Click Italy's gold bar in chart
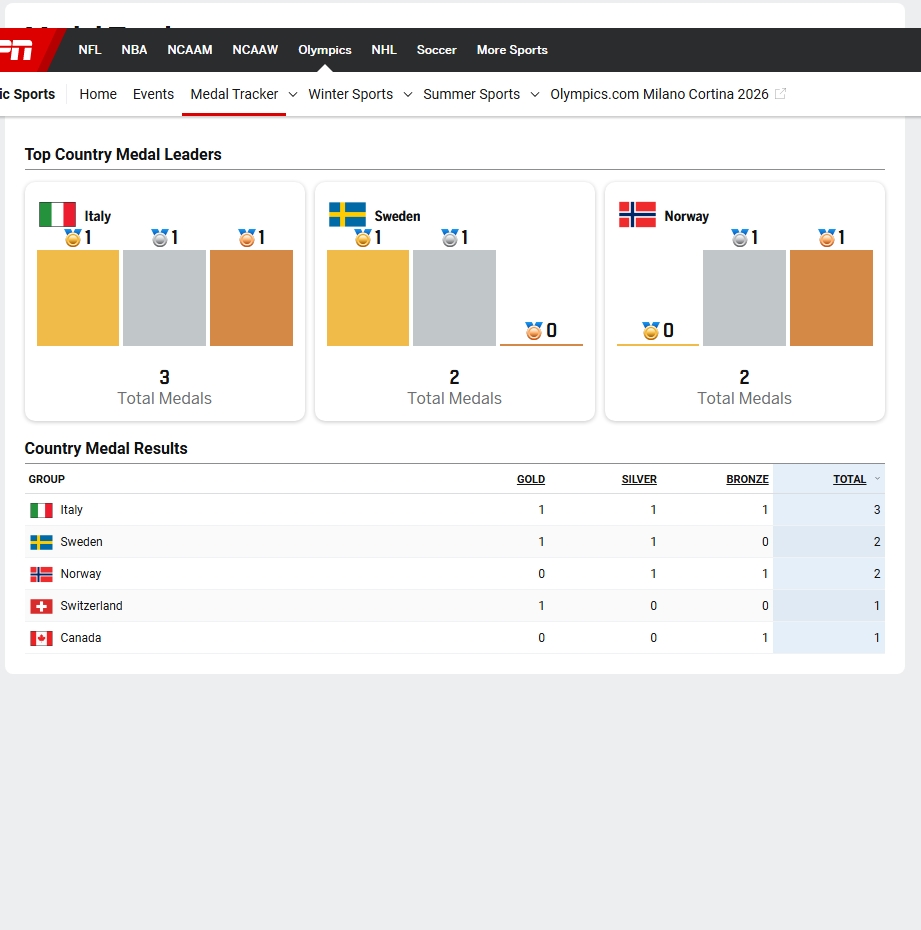 (x=78, y=298)
